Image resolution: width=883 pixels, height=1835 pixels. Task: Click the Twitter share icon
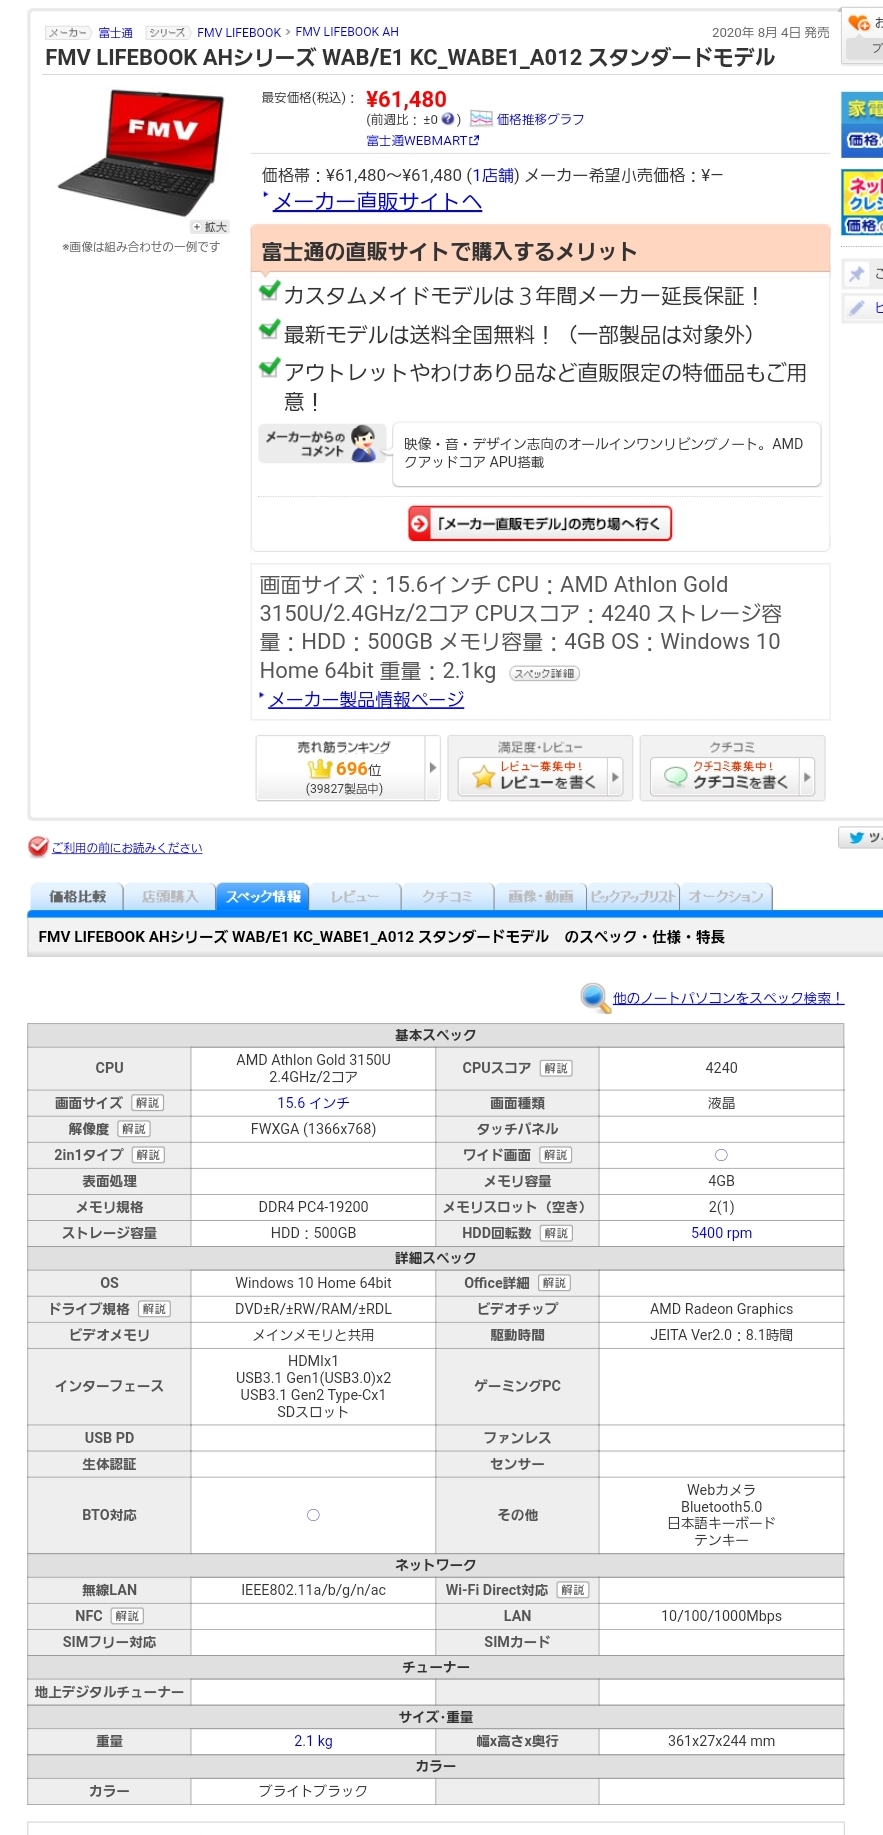[x=857, y=838]
